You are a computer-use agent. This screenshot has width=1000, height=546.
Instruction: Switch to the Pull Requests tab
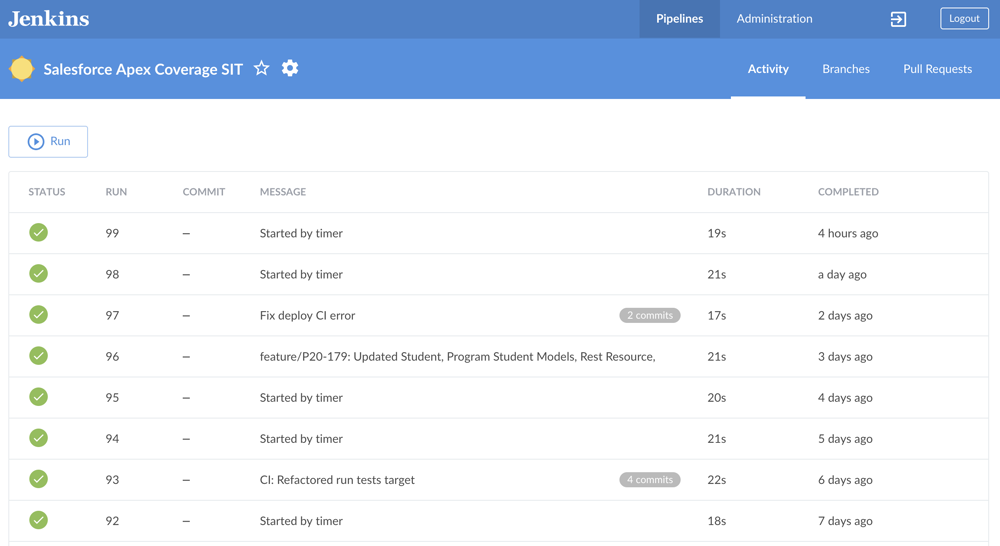coord(938,69)
